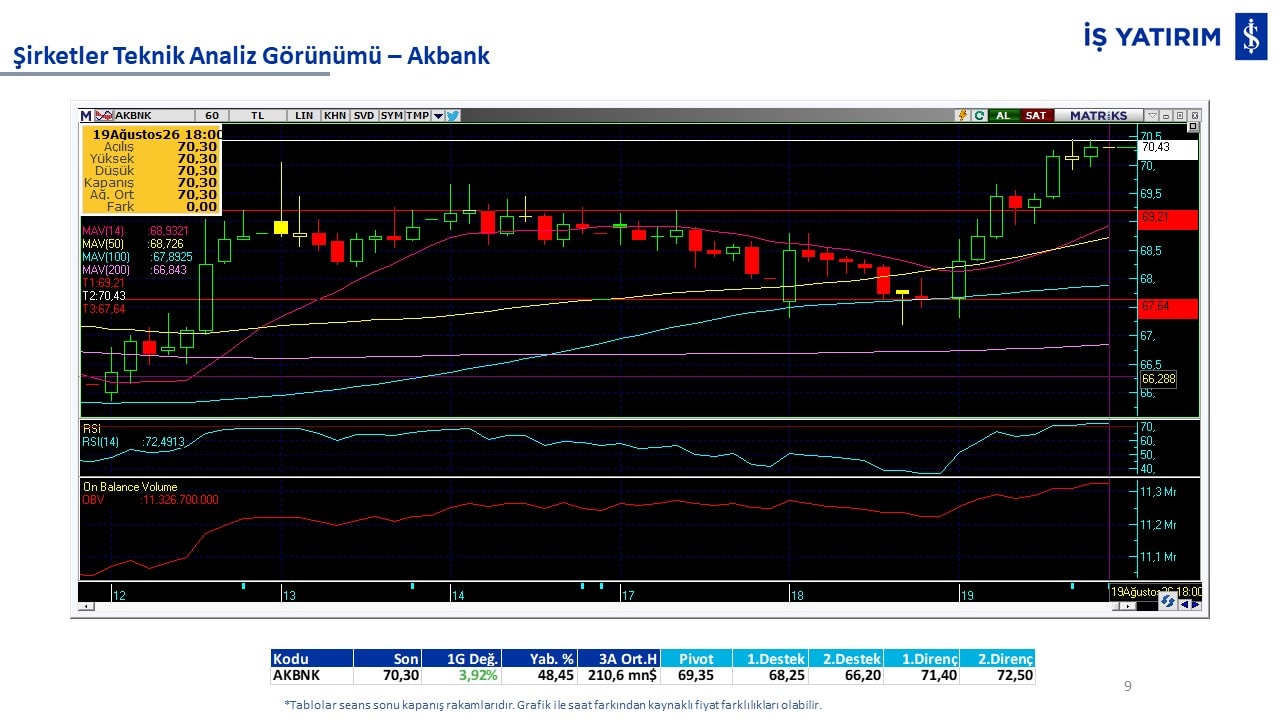The width and height of the screenshot is (1280, 720).
Task: Toggle the LIN scale button
Action: coord(304,115)
